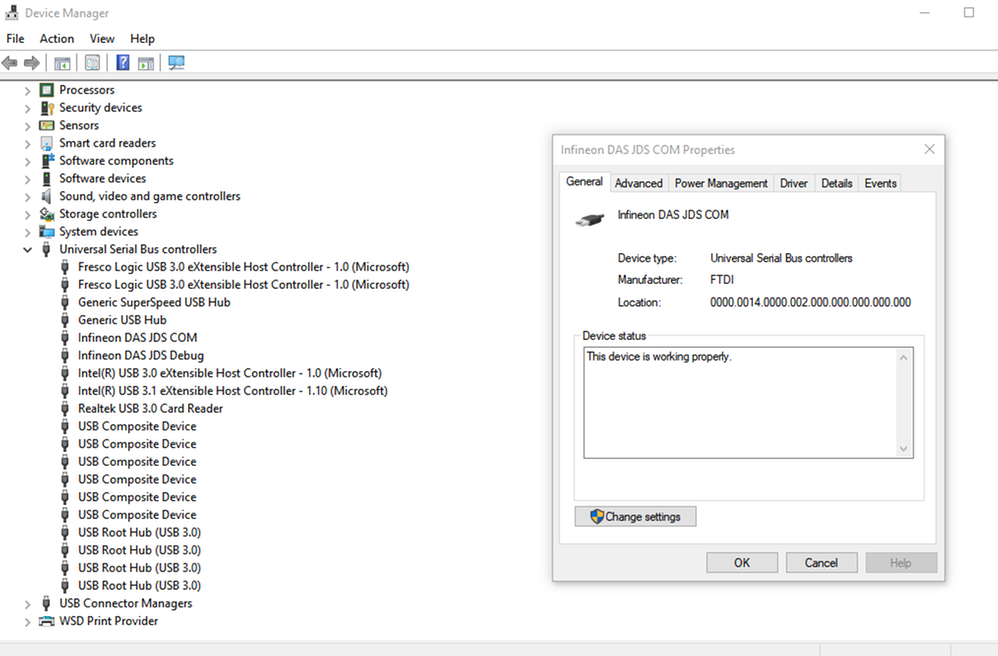Switch to the Driver tab
The width and height of the screenshot is (998, 656).
pos(793,183)
